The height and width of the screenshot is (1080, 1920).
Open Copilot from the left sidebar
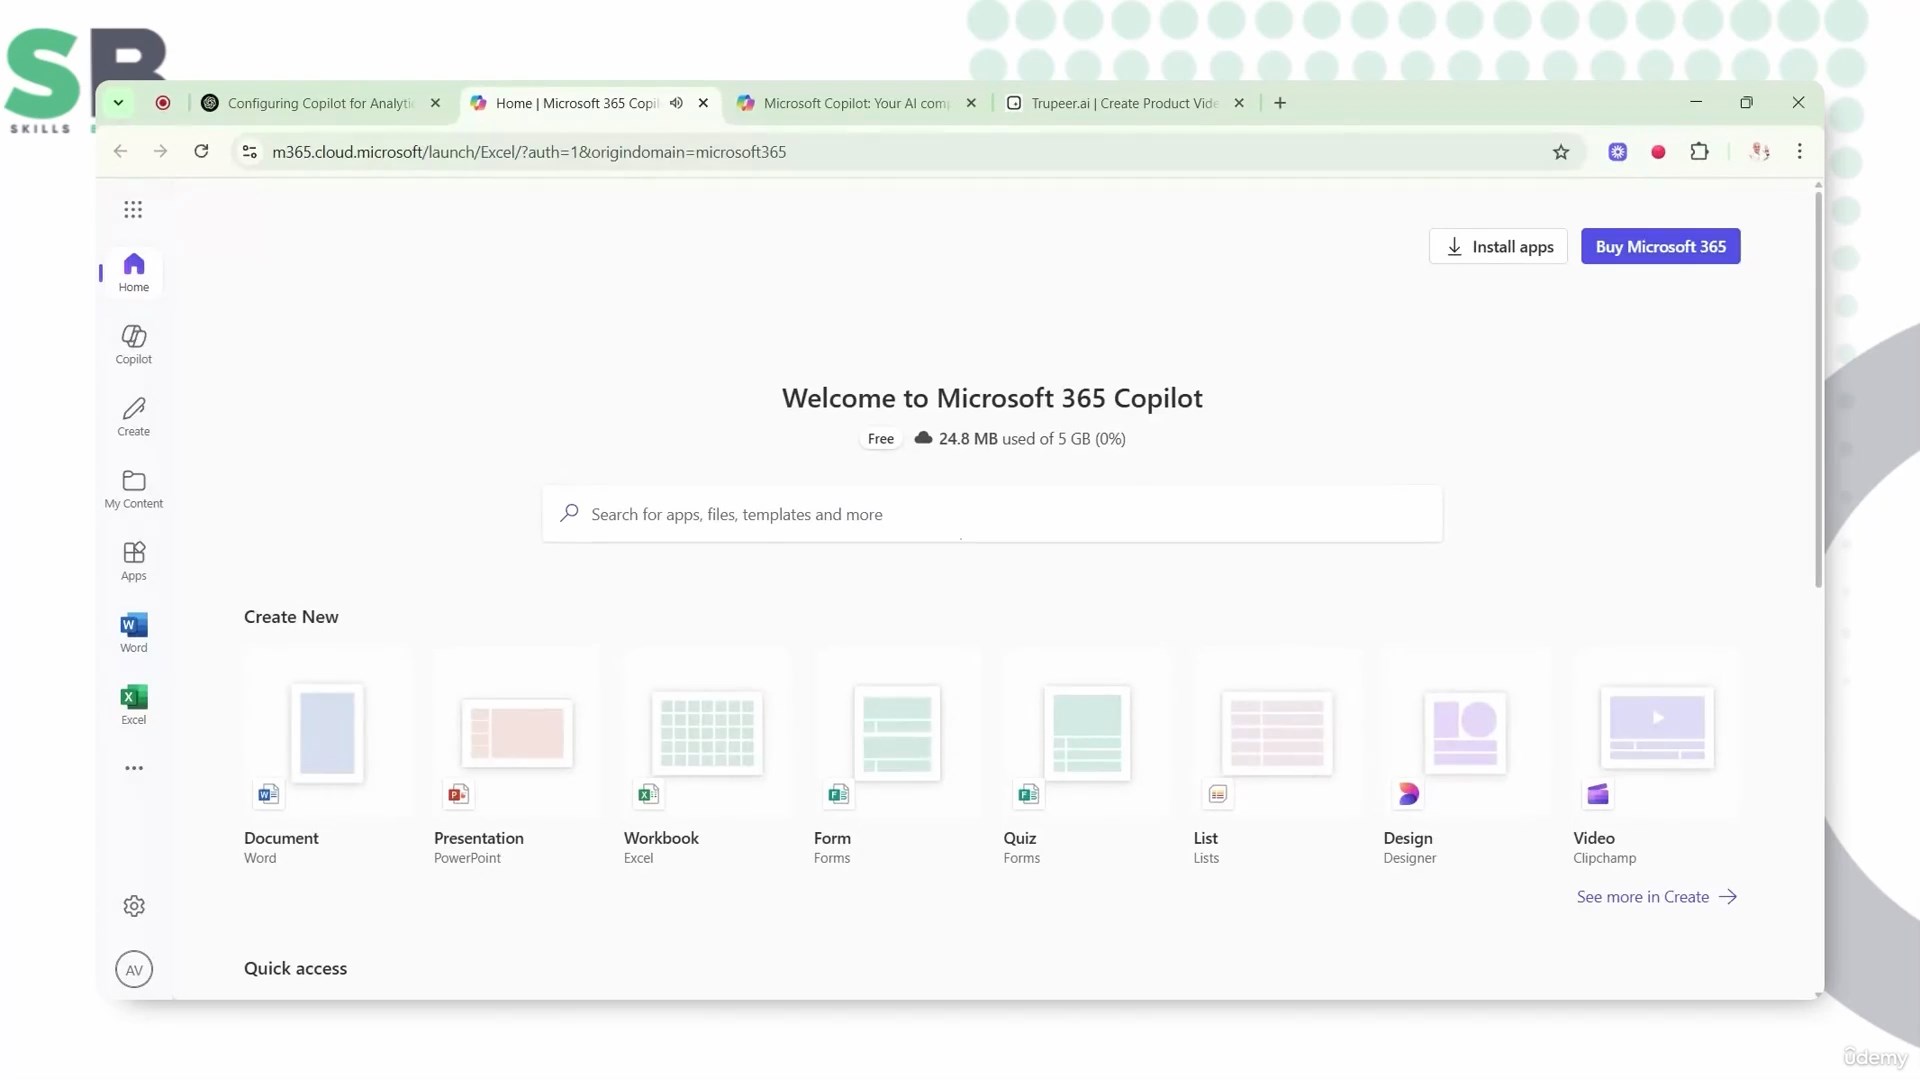(x=133, y=344)
